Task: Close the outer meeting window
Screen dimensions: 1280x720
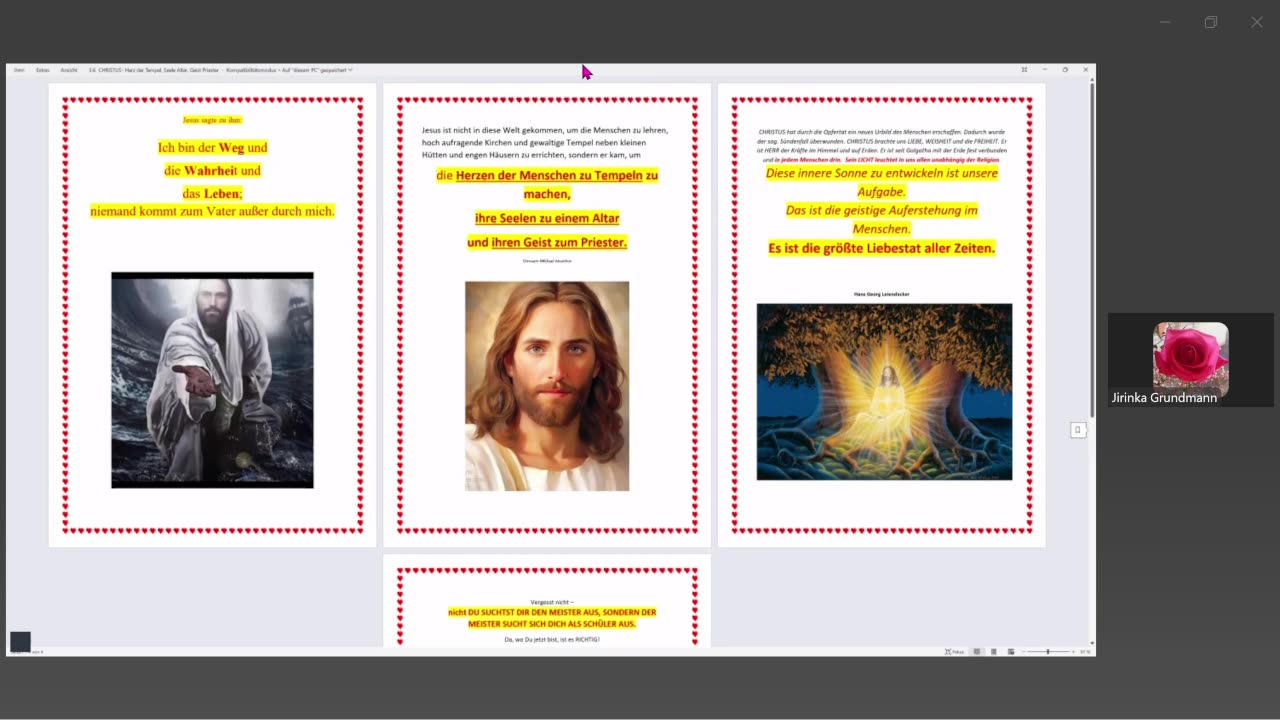Action: click(1257, 22)
